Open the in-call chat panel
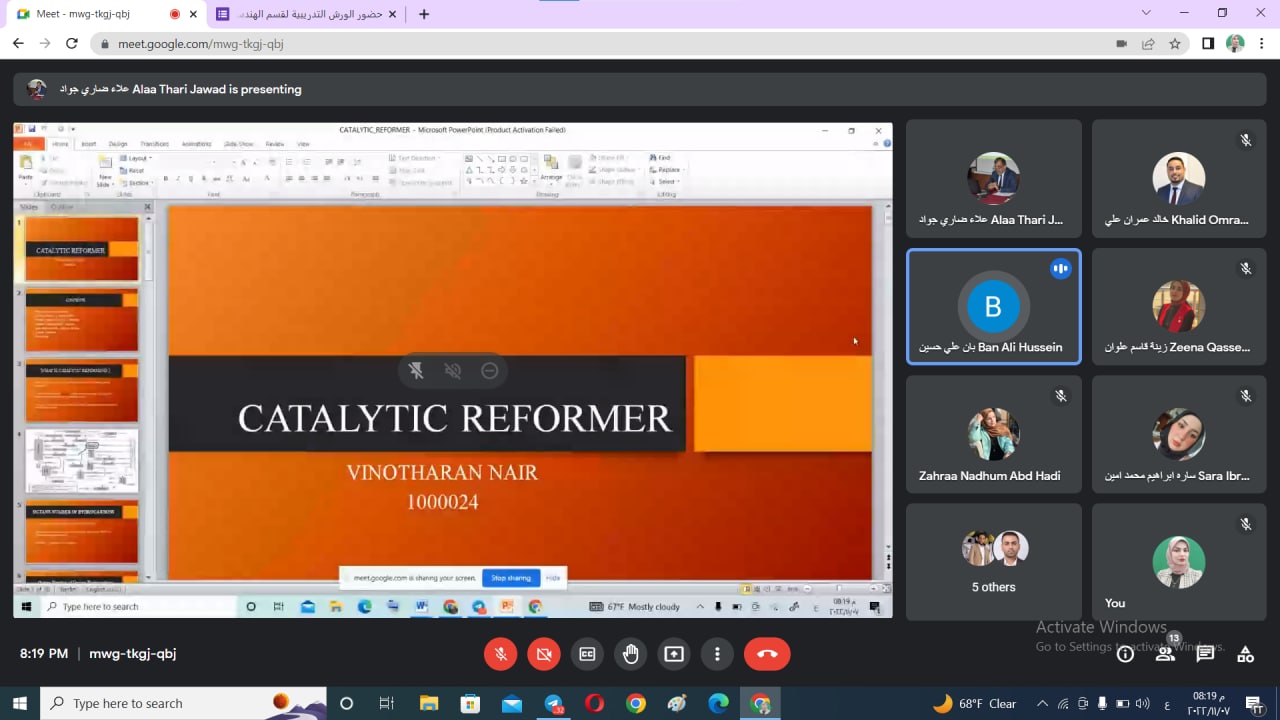 [1205, 654]
